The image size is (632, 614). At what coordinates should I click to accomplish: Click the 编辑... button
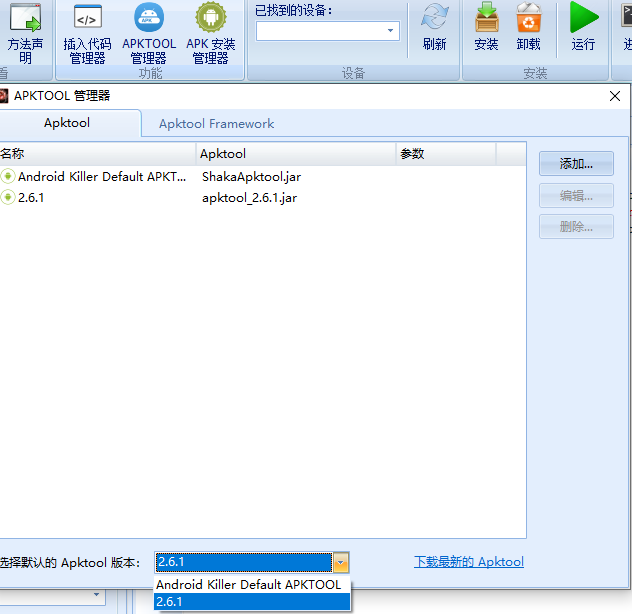[576, 196]
